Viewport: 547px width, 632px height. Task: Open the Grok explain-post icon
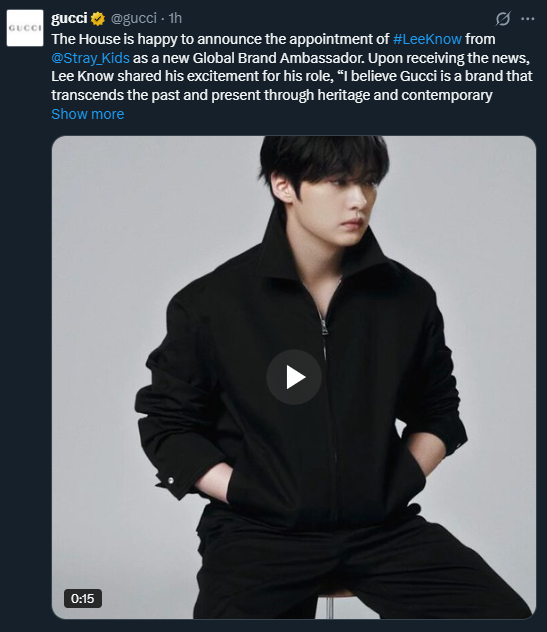(503, 19)
